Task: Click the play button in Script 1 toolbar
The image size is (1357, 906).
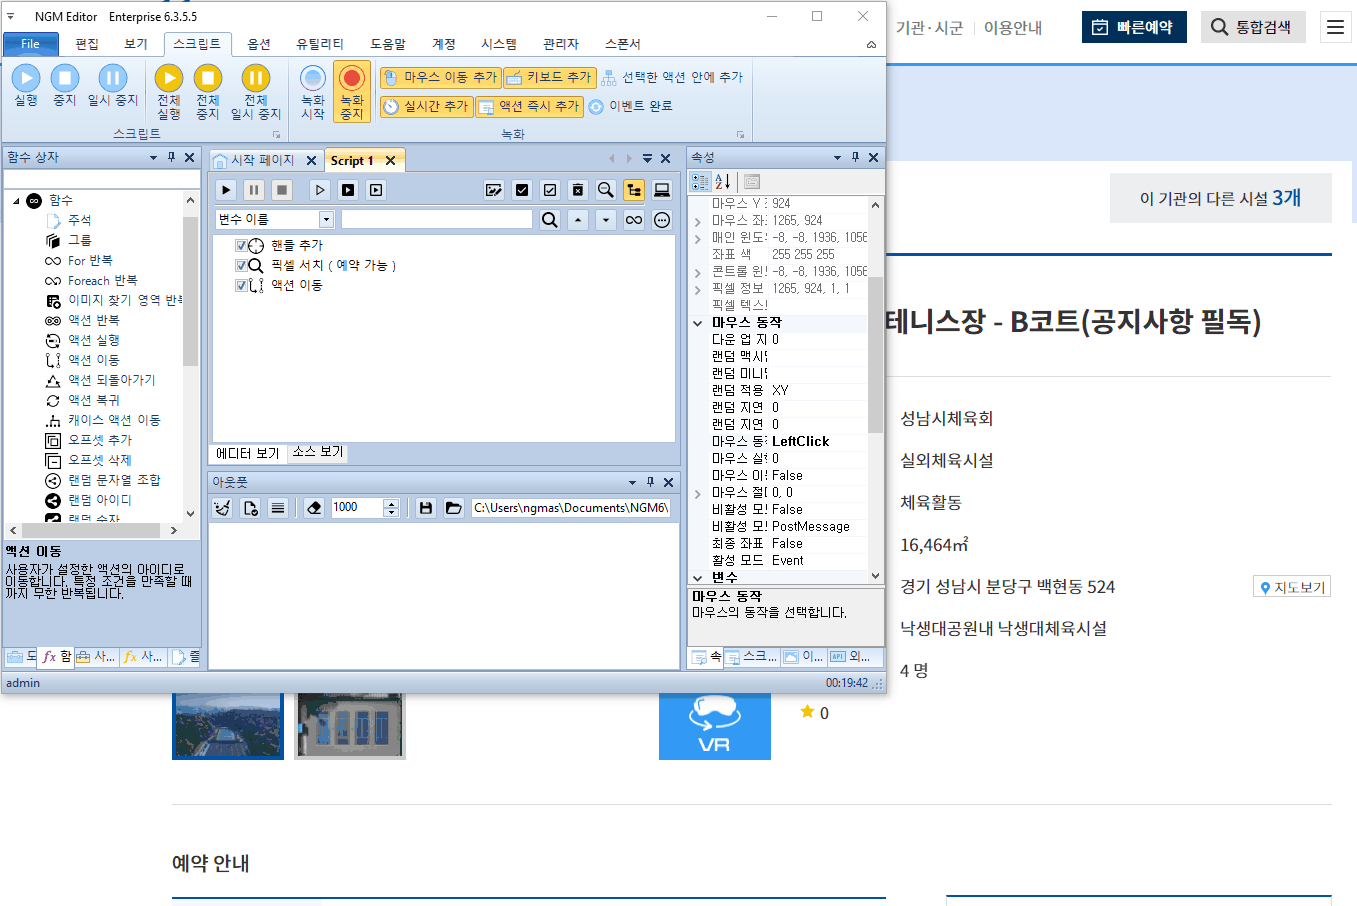Action: tap(227, 190)
